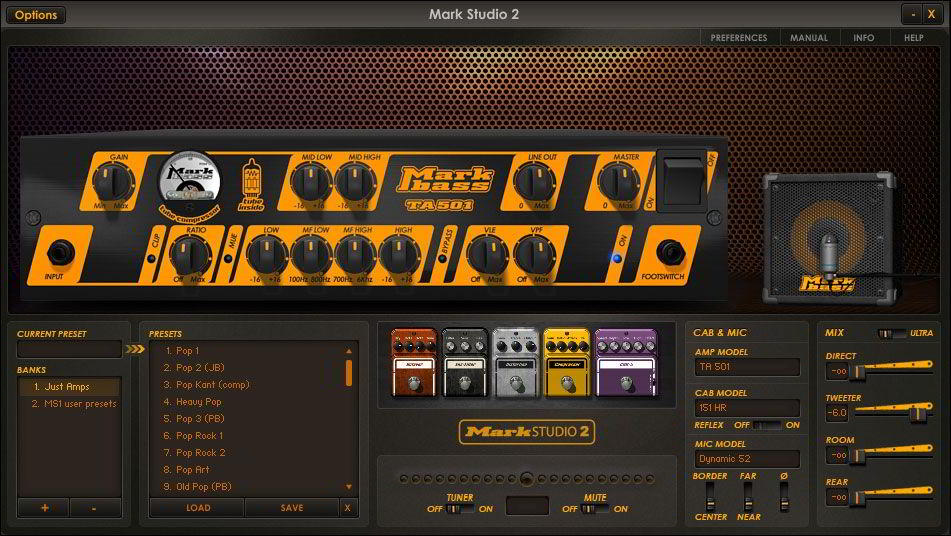Toggle the ULTRA mix switch
This screenshot has height=536, width=951.
click(x=892, y=333)
